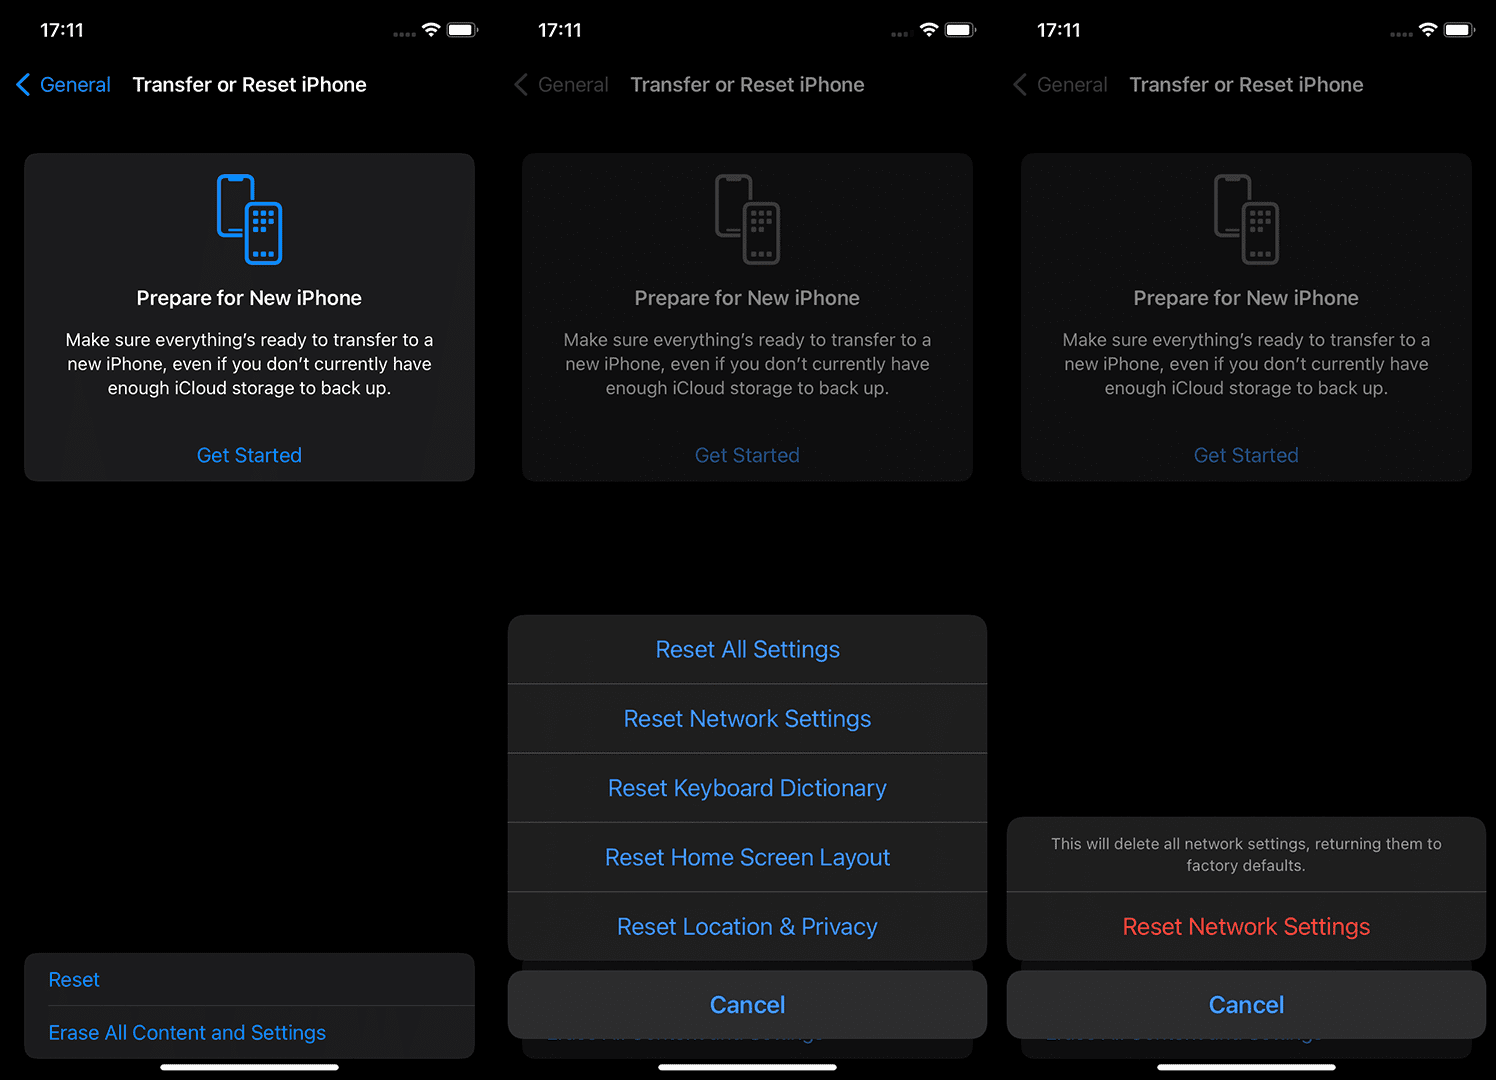Cancel the network reset confirmation in right screen
This screenshot has height=1080, width=1496.
(1246, 1005)
